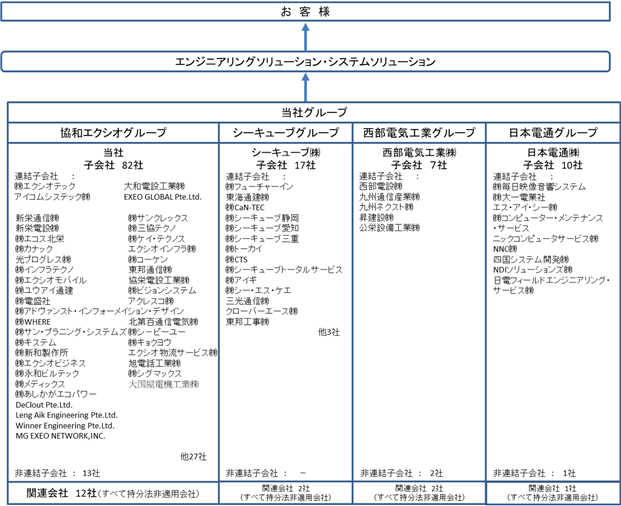Select ㈱CaN-TEC entry

point(245,207)
